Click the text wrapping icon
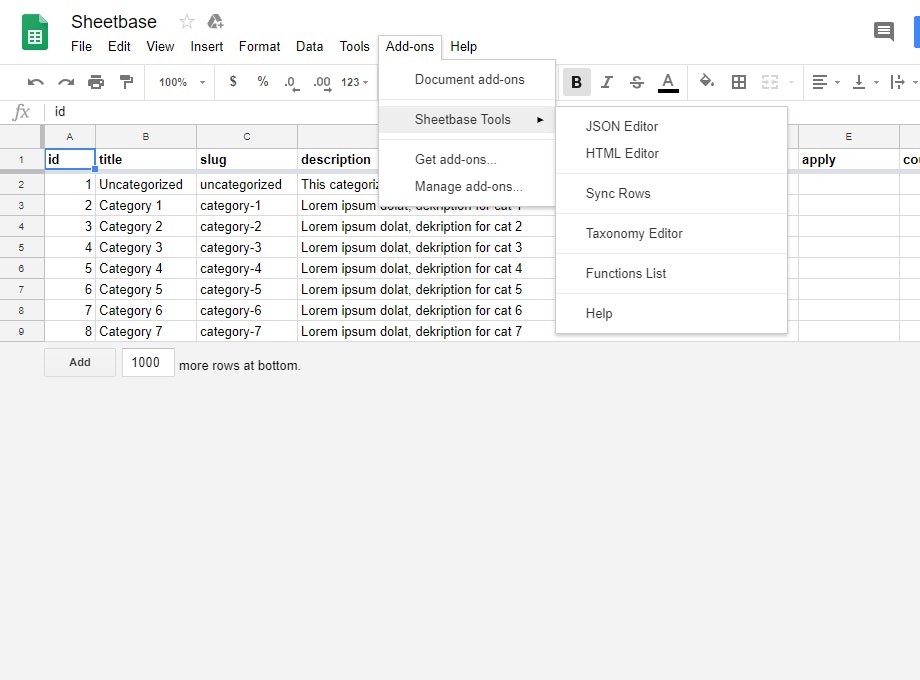The width and height of the screenshot is (920, 680). (897, 82)
